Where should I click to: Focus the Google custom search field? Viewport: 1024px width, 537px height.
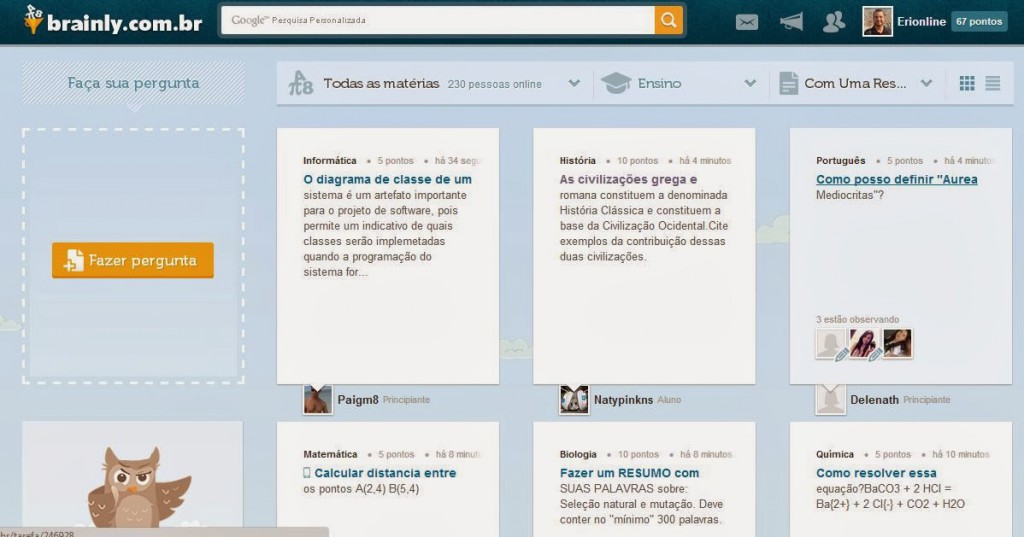click(x=438, y=20)
